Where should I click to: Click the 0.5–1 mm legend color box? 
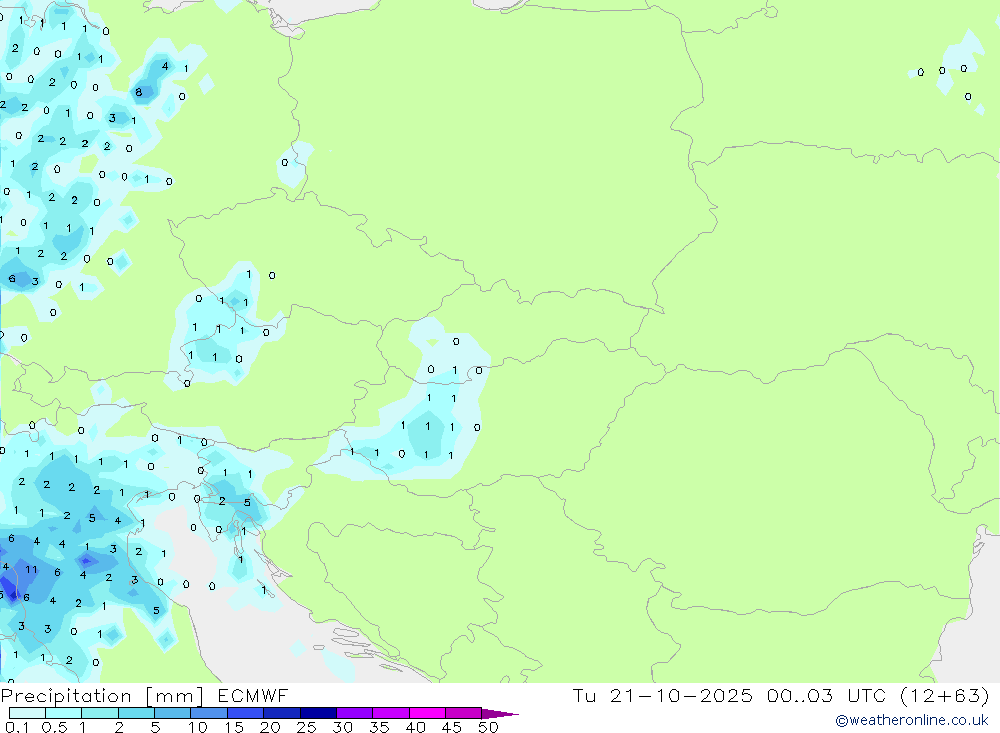[x=63, y=713]
